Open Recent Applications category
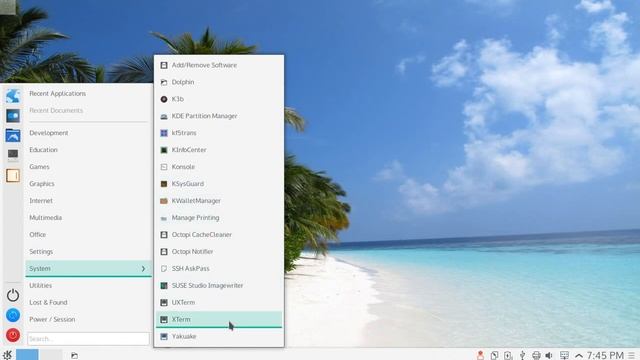This screenshot has height=360, width=640. click(x=88, y=93)
